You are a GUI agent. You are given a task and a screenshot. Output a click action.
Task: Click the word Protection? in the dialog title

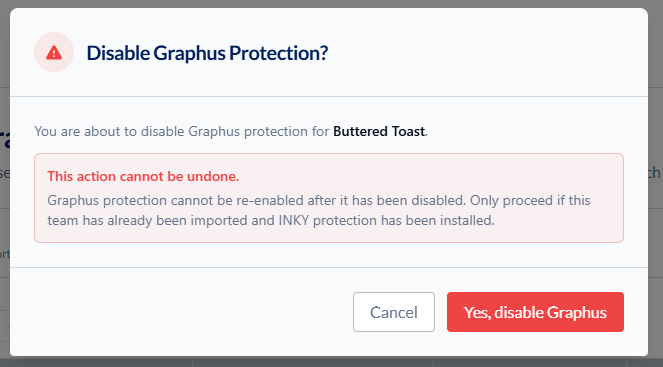278,53
